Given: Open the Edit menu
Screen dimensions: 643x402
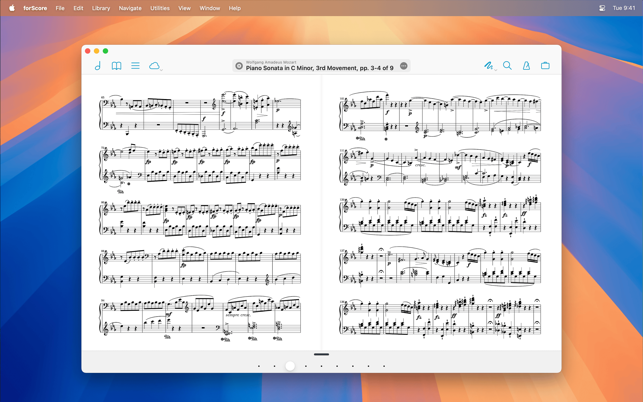Looking at the screenshot, I should [78, 8].
